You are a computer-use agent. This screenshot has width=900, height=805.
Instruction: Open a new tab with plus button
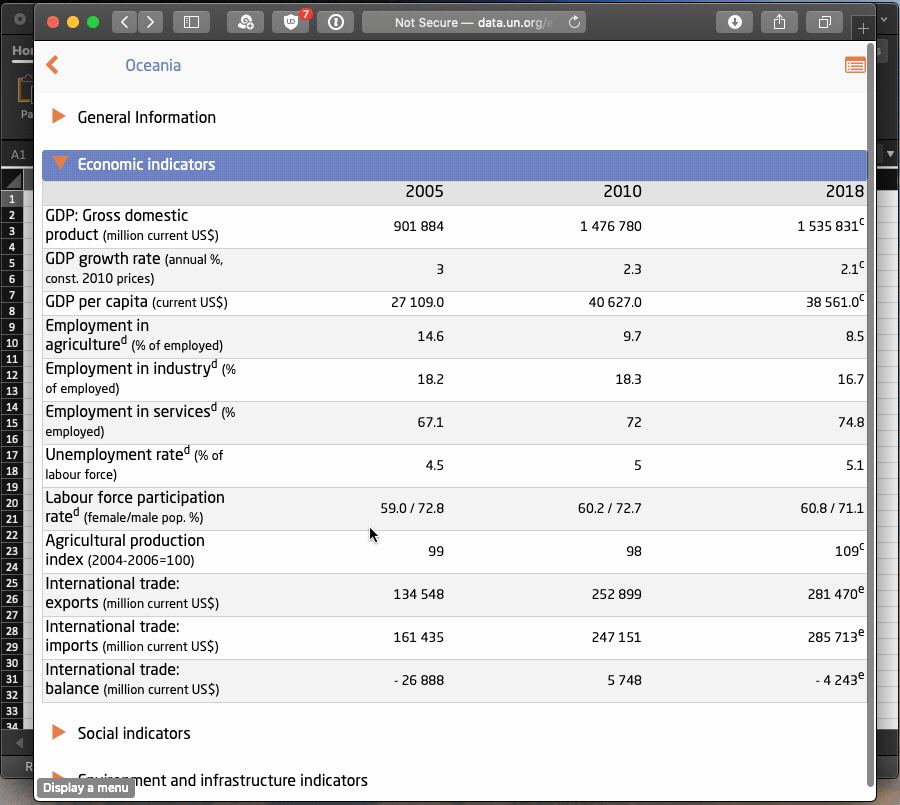click(x=864, y=27)
